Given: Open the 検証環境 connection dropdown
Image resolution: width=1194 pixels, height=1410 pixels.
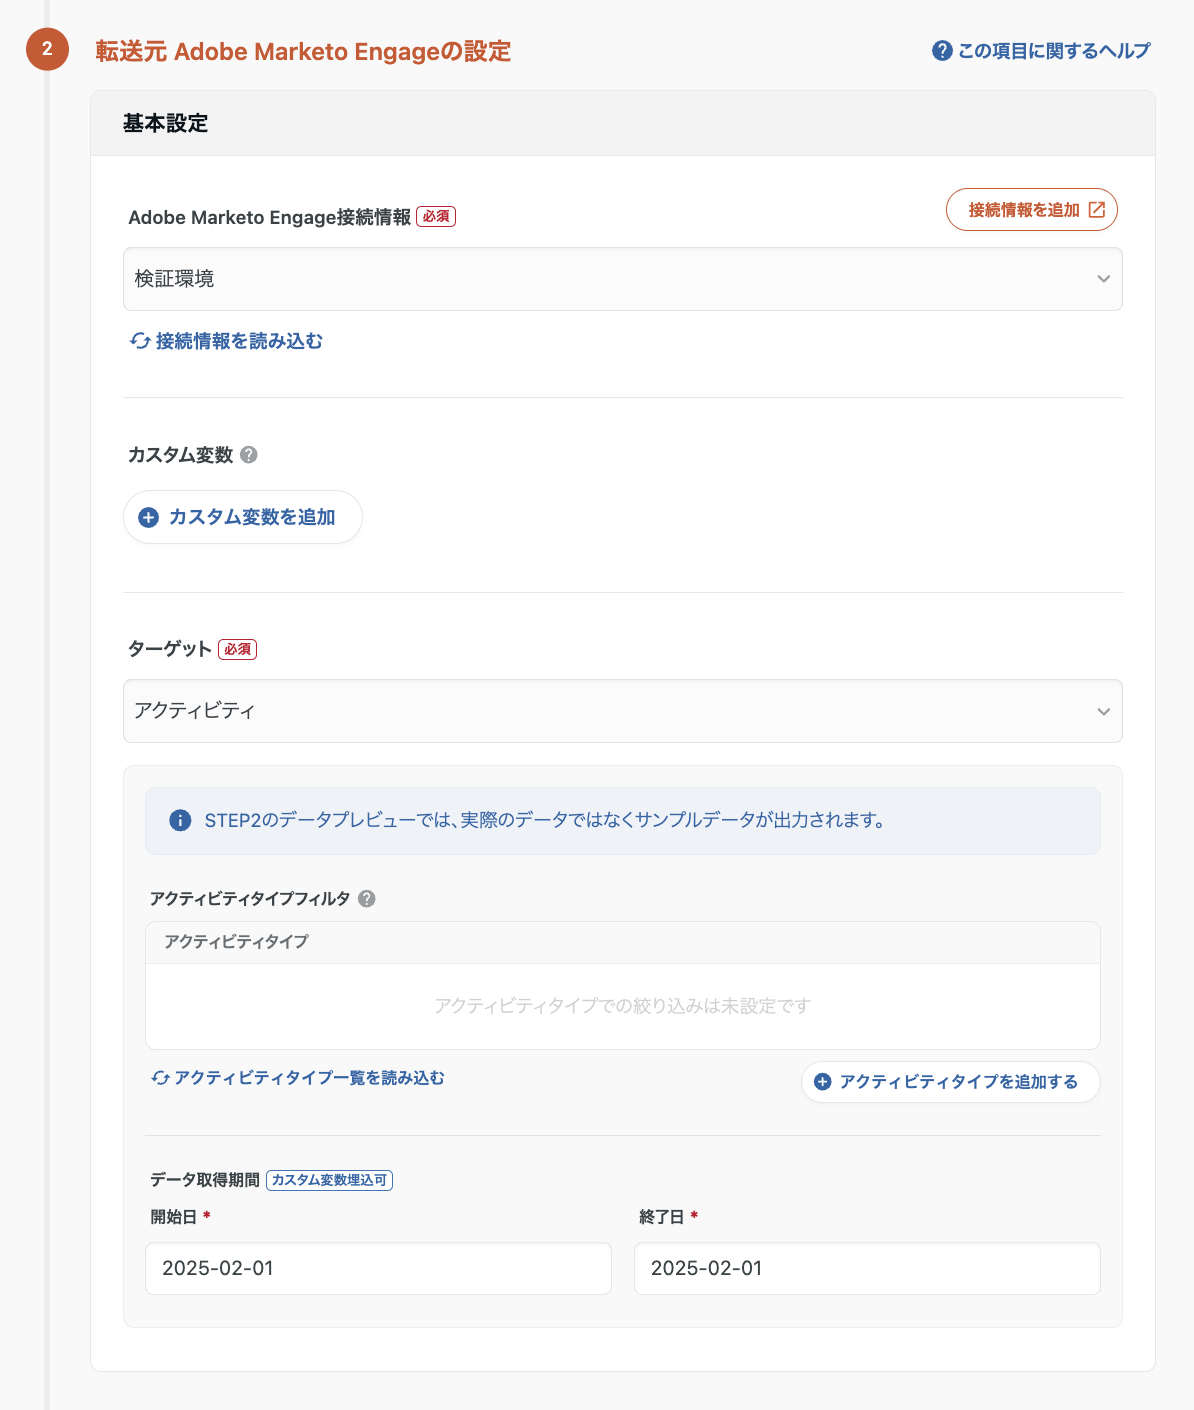Looking at the screenshot, I should pyautogui.click(x=622, y=279).
